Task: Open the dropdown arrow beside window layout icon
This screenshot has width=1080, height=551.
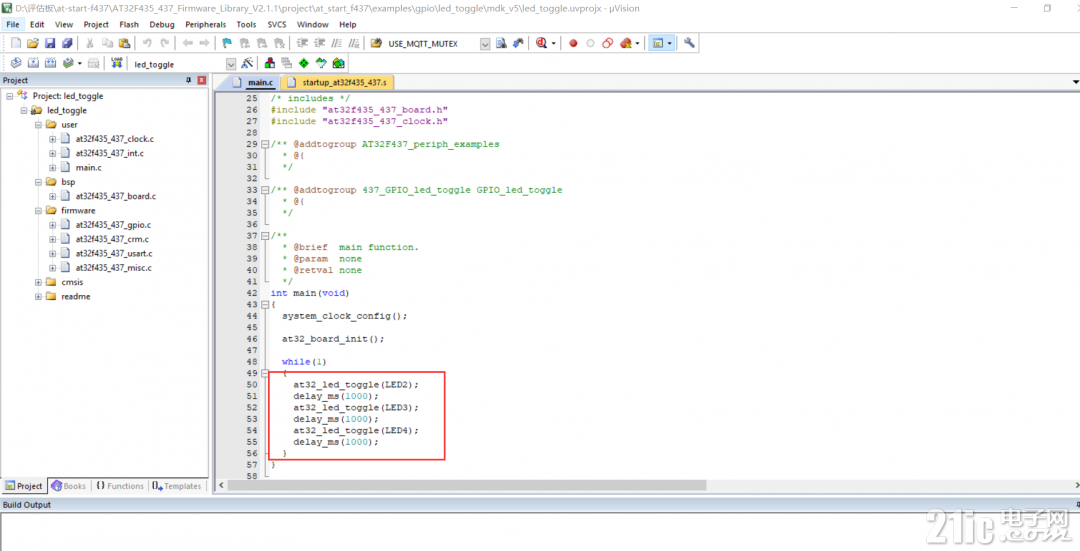Action: point(669,43)
